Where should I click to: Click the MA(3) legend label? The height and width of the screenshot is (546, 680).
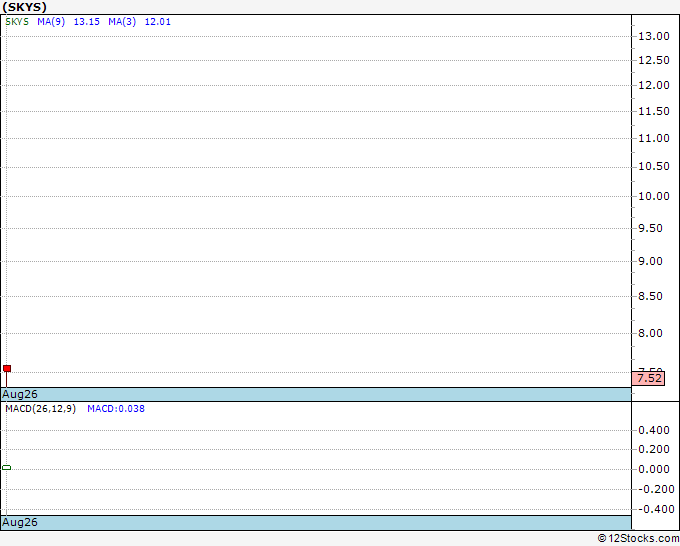tap(122, 22)
